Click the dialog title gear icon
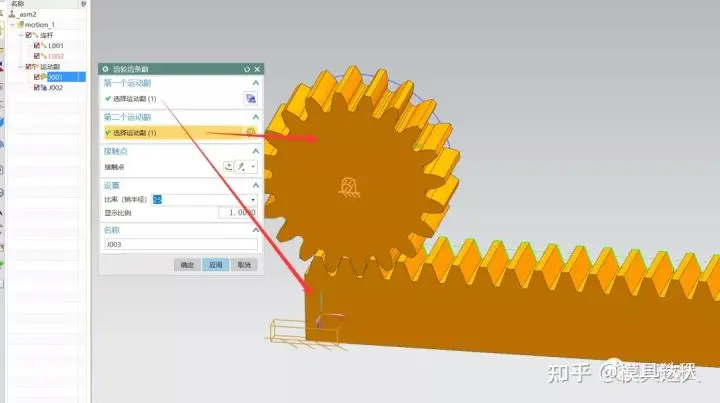Image resolution: width=720 pixels, height=403 pixels. (x=106, y=69)
